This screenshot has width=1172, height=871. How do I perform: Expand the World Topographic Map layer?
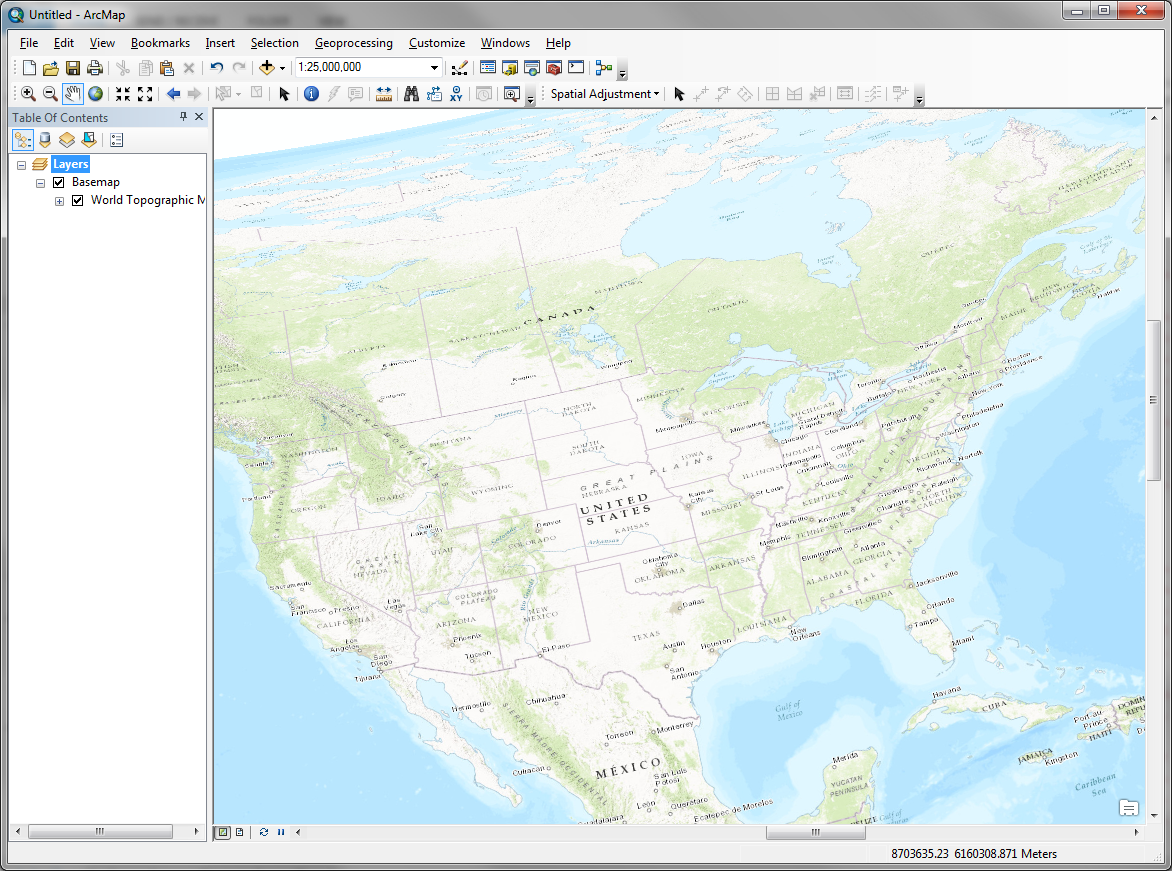coord(59,201)
